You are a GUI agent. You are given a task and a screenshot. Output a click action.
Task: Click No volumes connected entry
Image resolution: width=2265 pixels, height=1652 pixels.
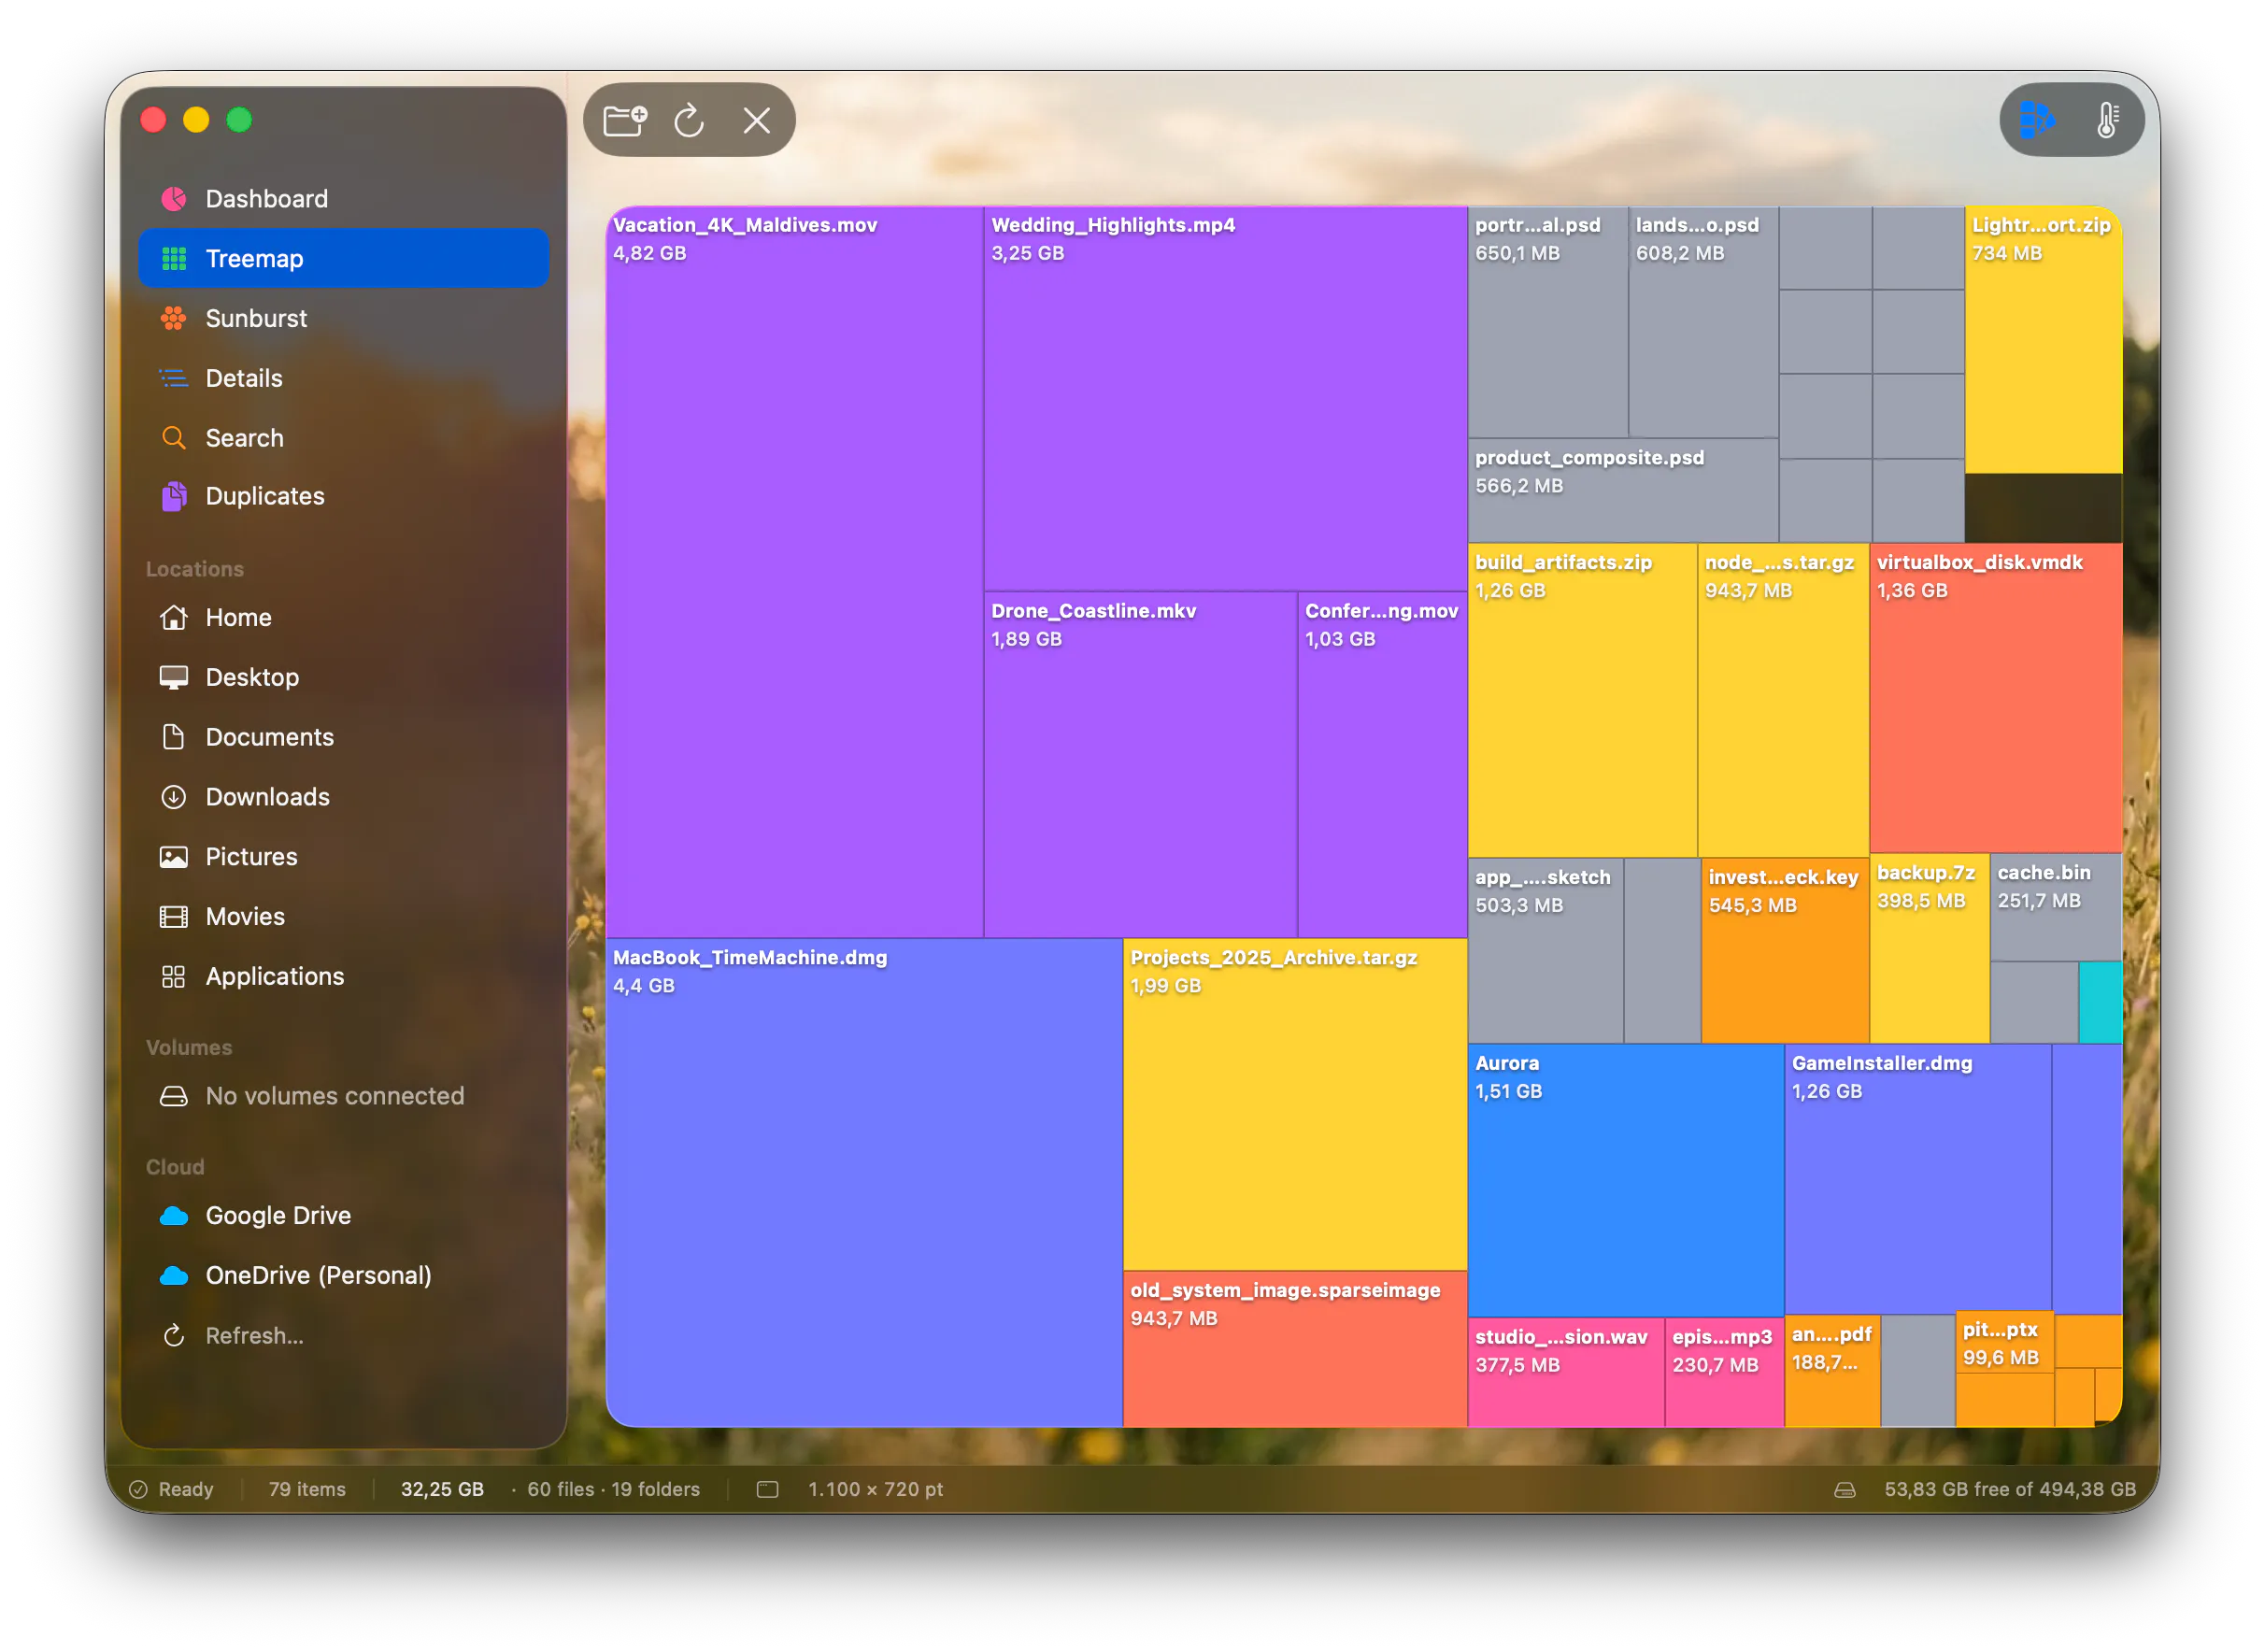[x=343, y=1097]
